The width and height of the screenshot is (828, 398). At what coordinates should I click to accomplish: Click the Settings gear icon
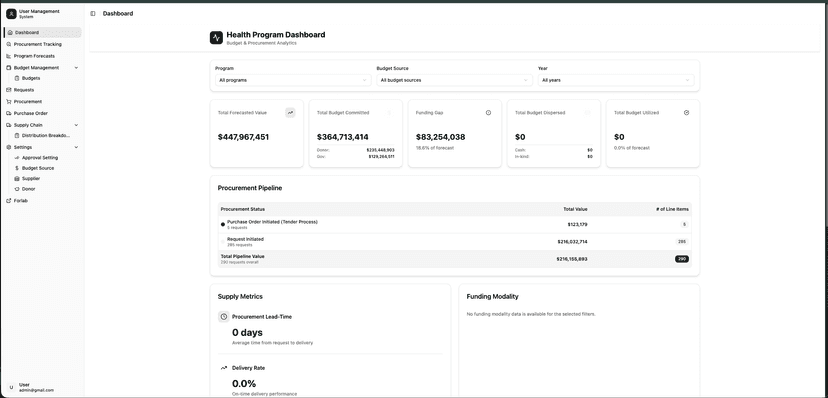tap(8, 147)
